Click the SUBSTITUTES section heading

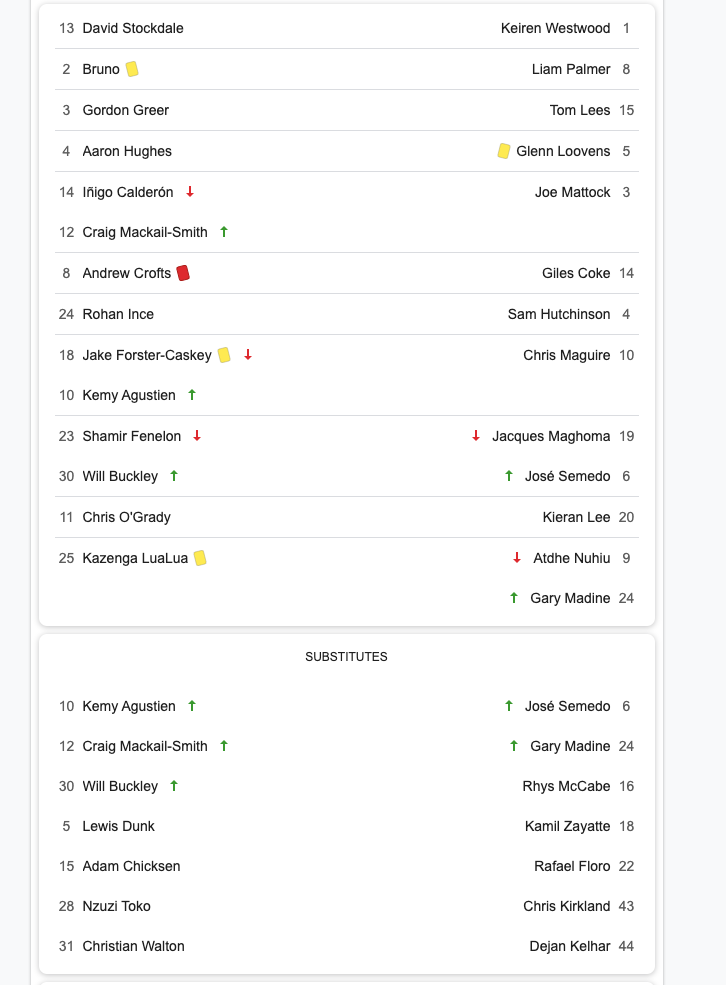[347, 656]
